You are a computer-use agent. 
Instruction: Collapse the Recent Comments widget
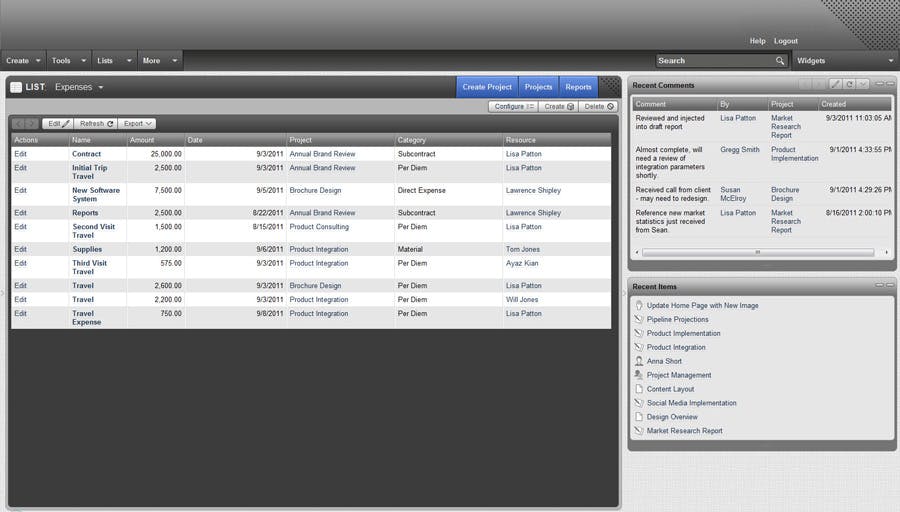(x=879, y=84)
